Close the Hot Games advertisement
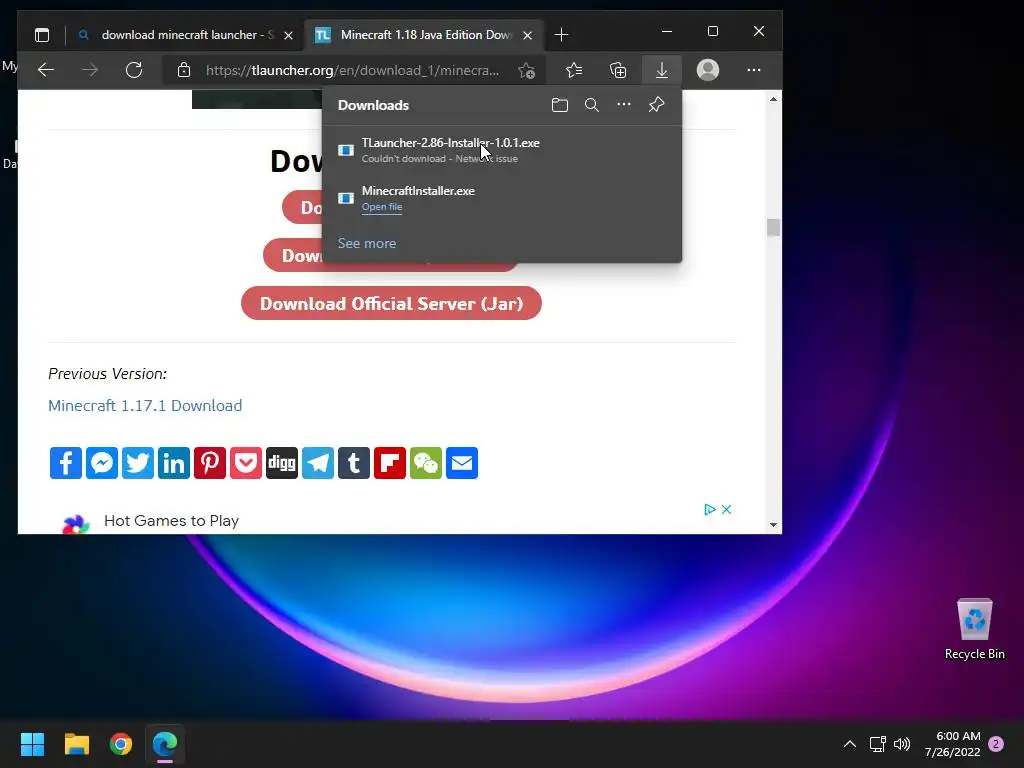 [x=726, y=509]
